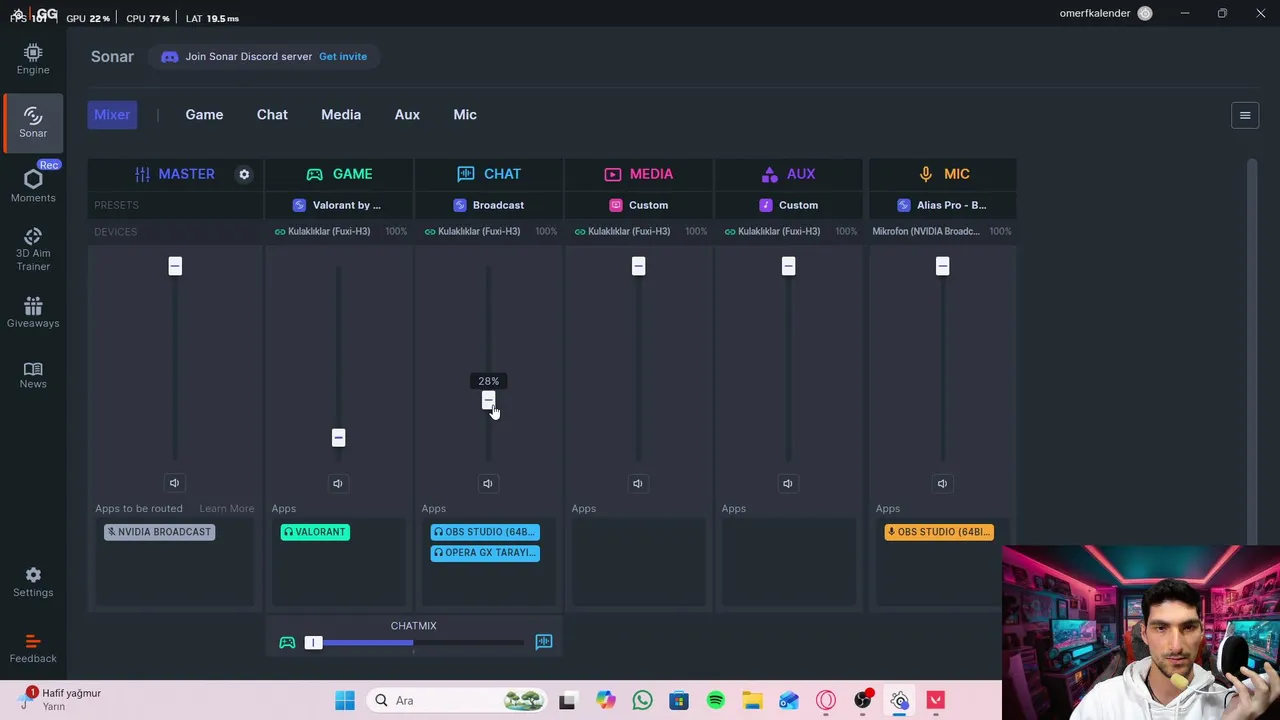
Task: Click the OBS STUDIO chip under Chat
Action: pyautogui.click(x=485, y=532)
